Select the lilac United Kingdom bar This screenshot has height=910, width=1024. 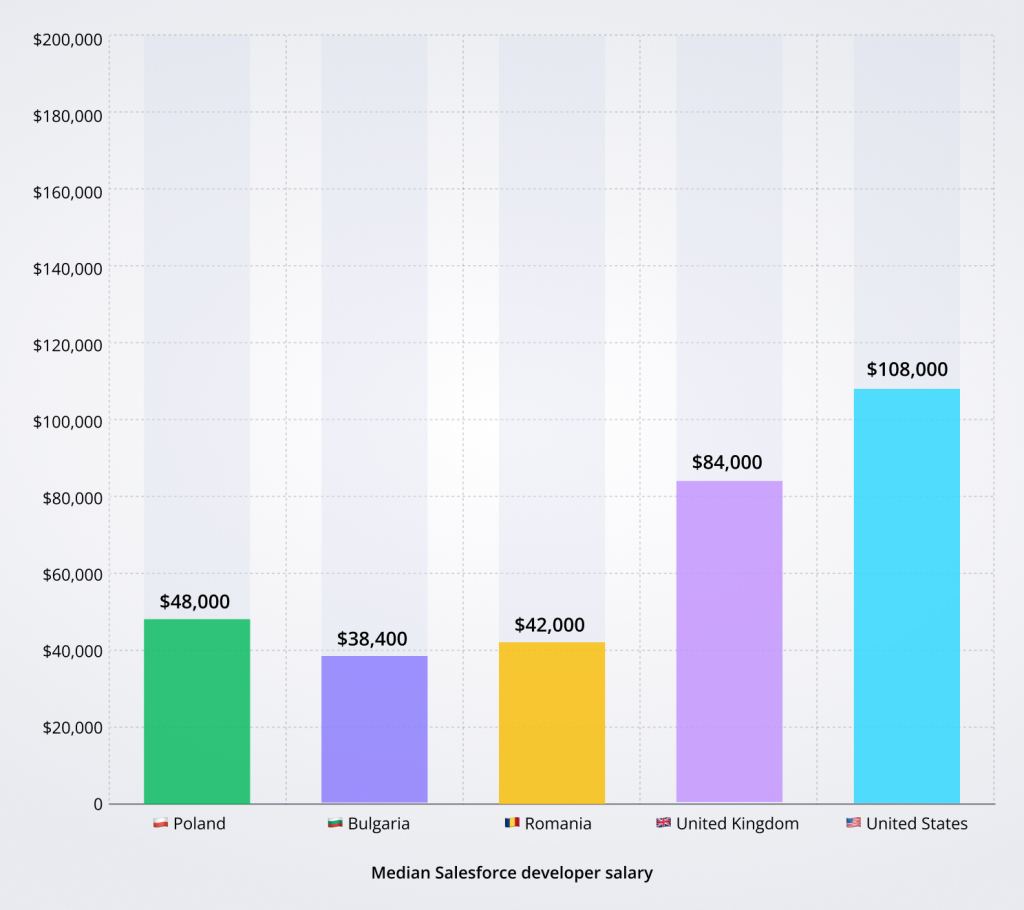pyautogui.click(x=729, y=642)
